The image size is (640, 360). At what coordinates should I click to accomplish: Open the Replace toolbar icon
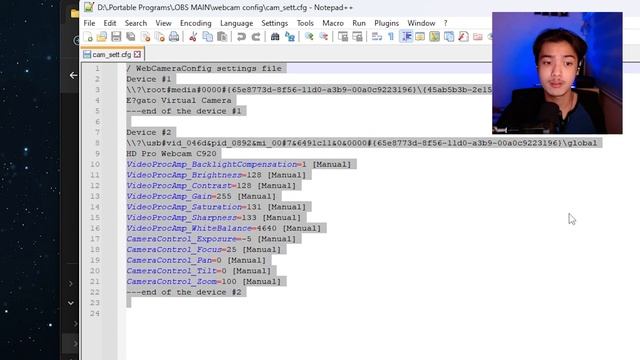(290, 37)
